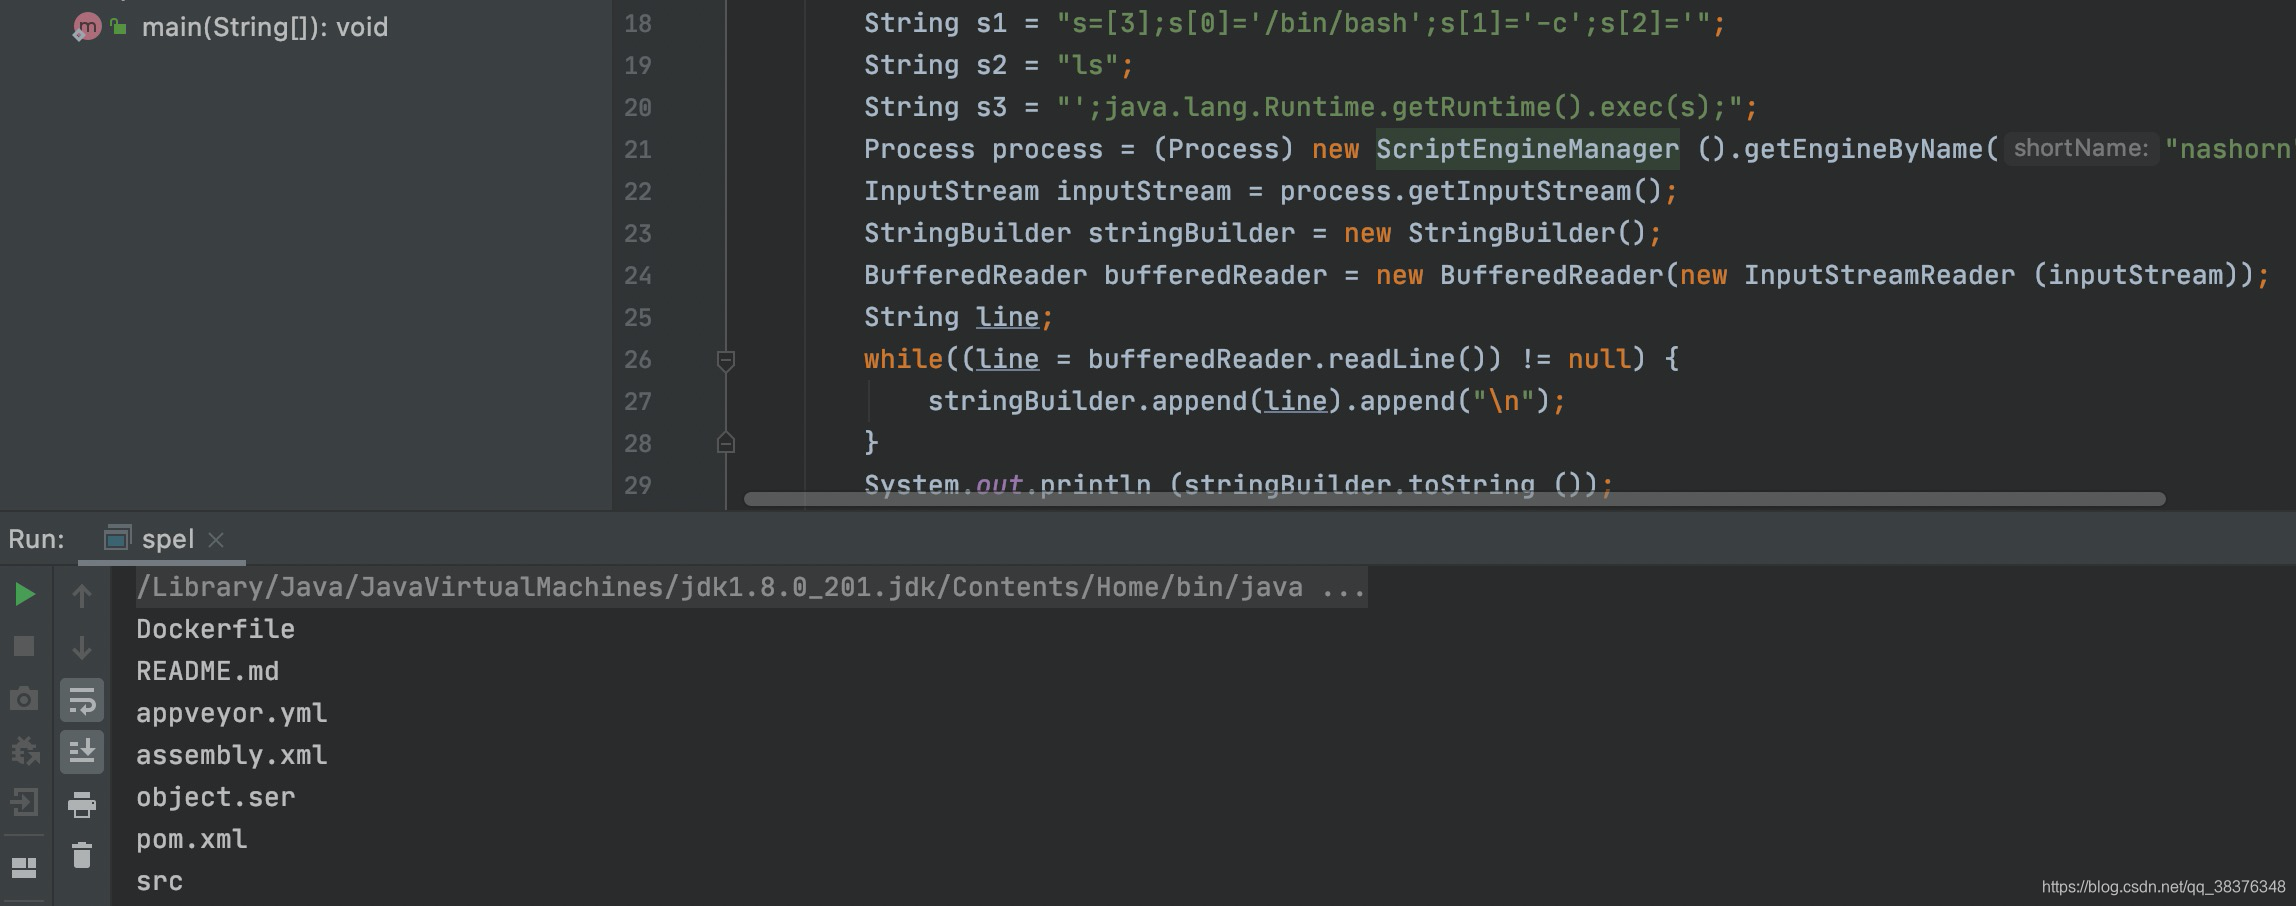Stop the running process
2296x906 pixels.
point(23,646)
